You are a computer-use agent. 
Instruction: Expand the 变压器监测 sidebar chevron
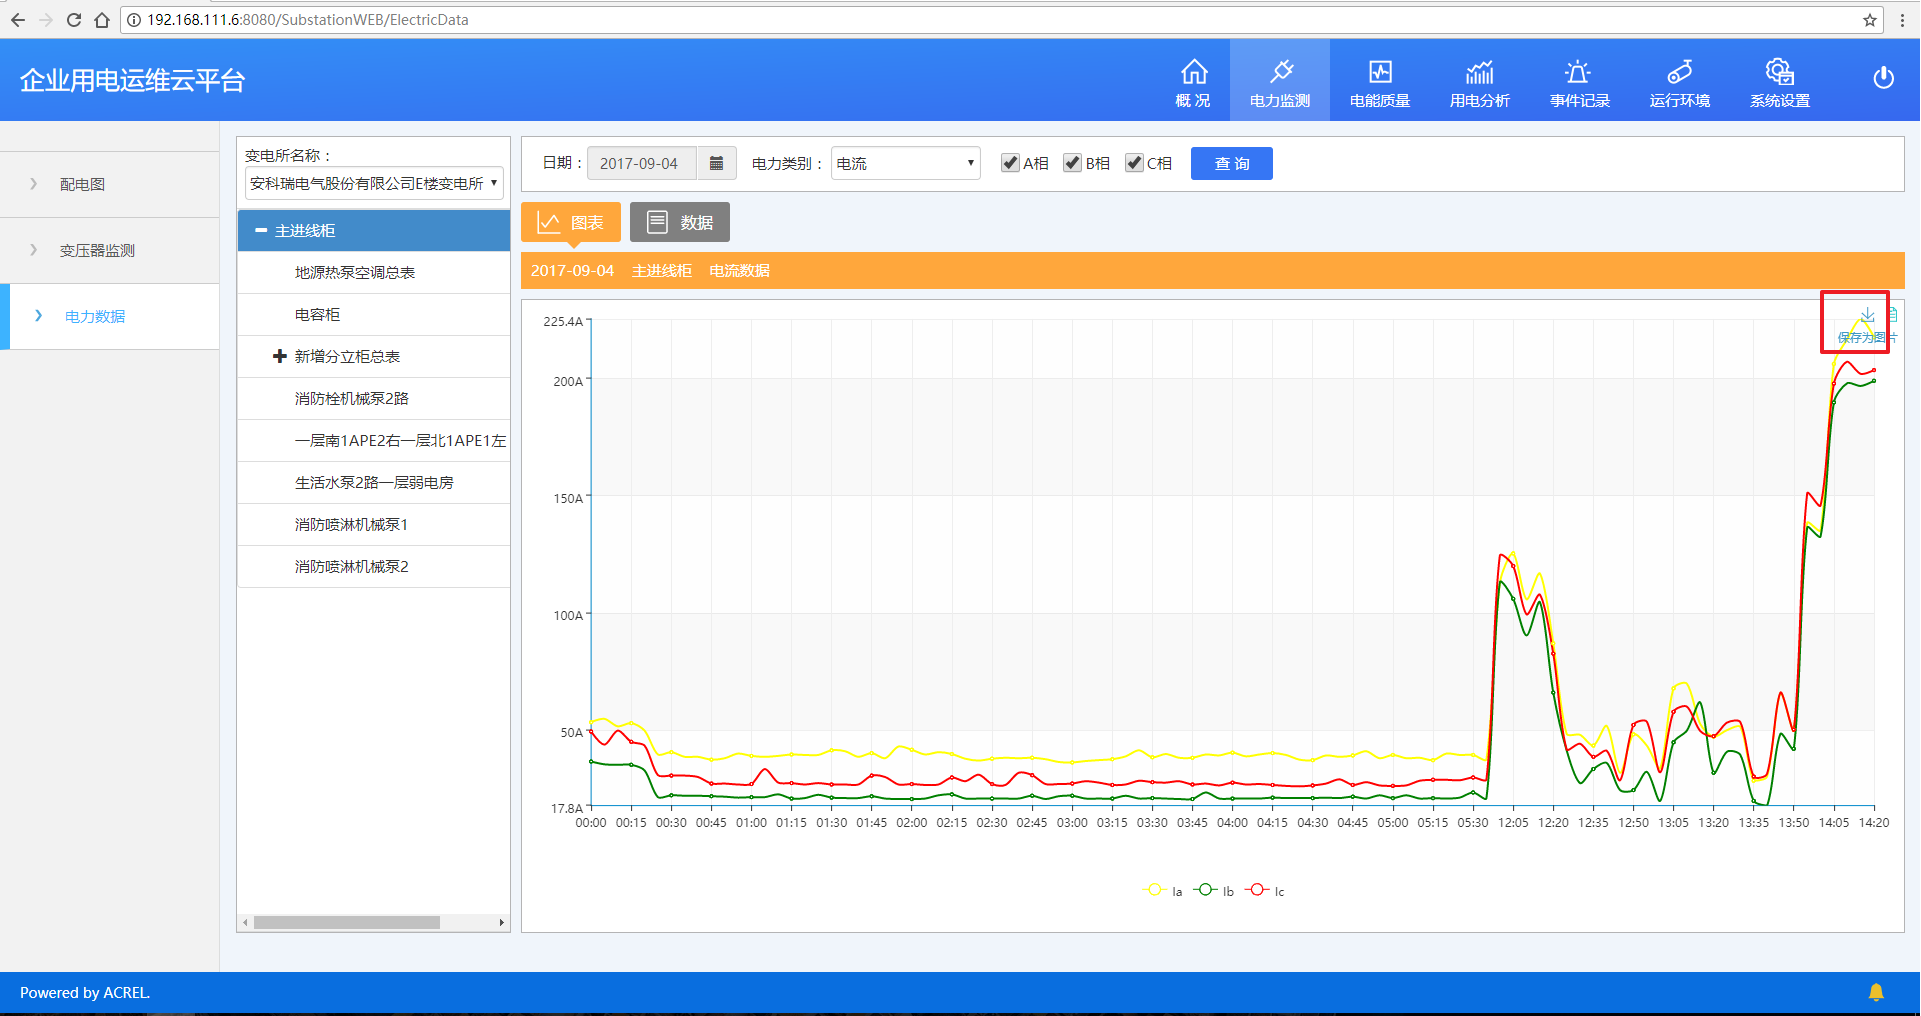(34, 250)
